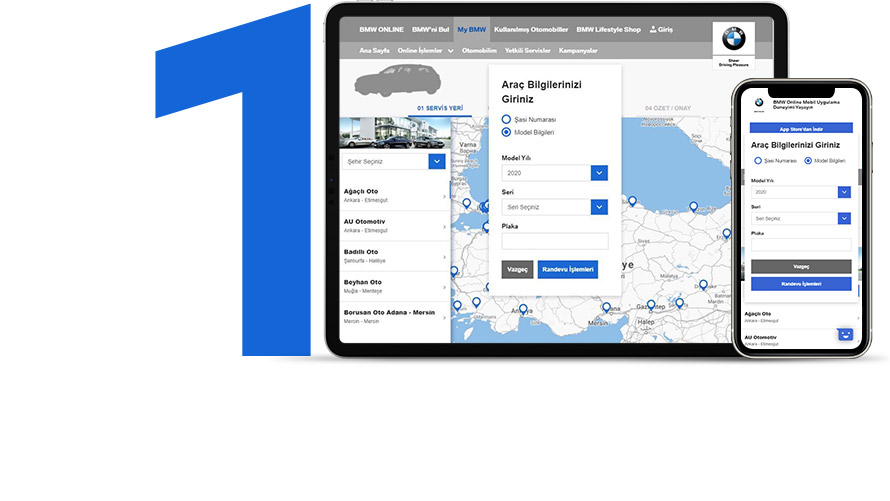Click Randevu İşlemleri button on the tablet
The image size is (890, 501).
pyautogui.click(x=568, y=270)
